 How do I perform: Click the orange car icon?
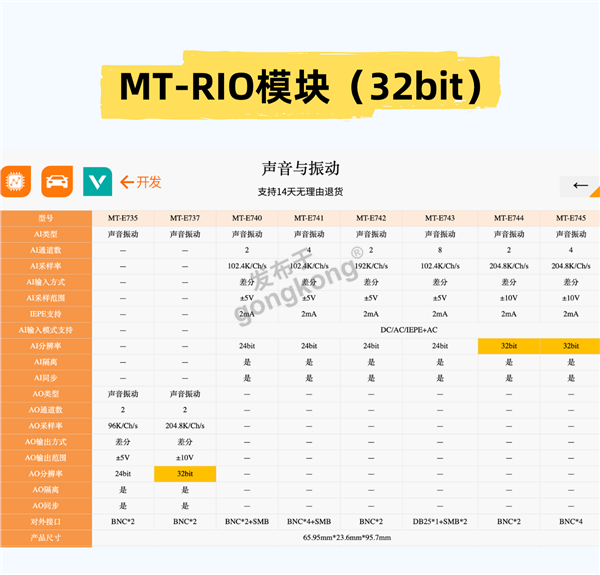[56, 181]
